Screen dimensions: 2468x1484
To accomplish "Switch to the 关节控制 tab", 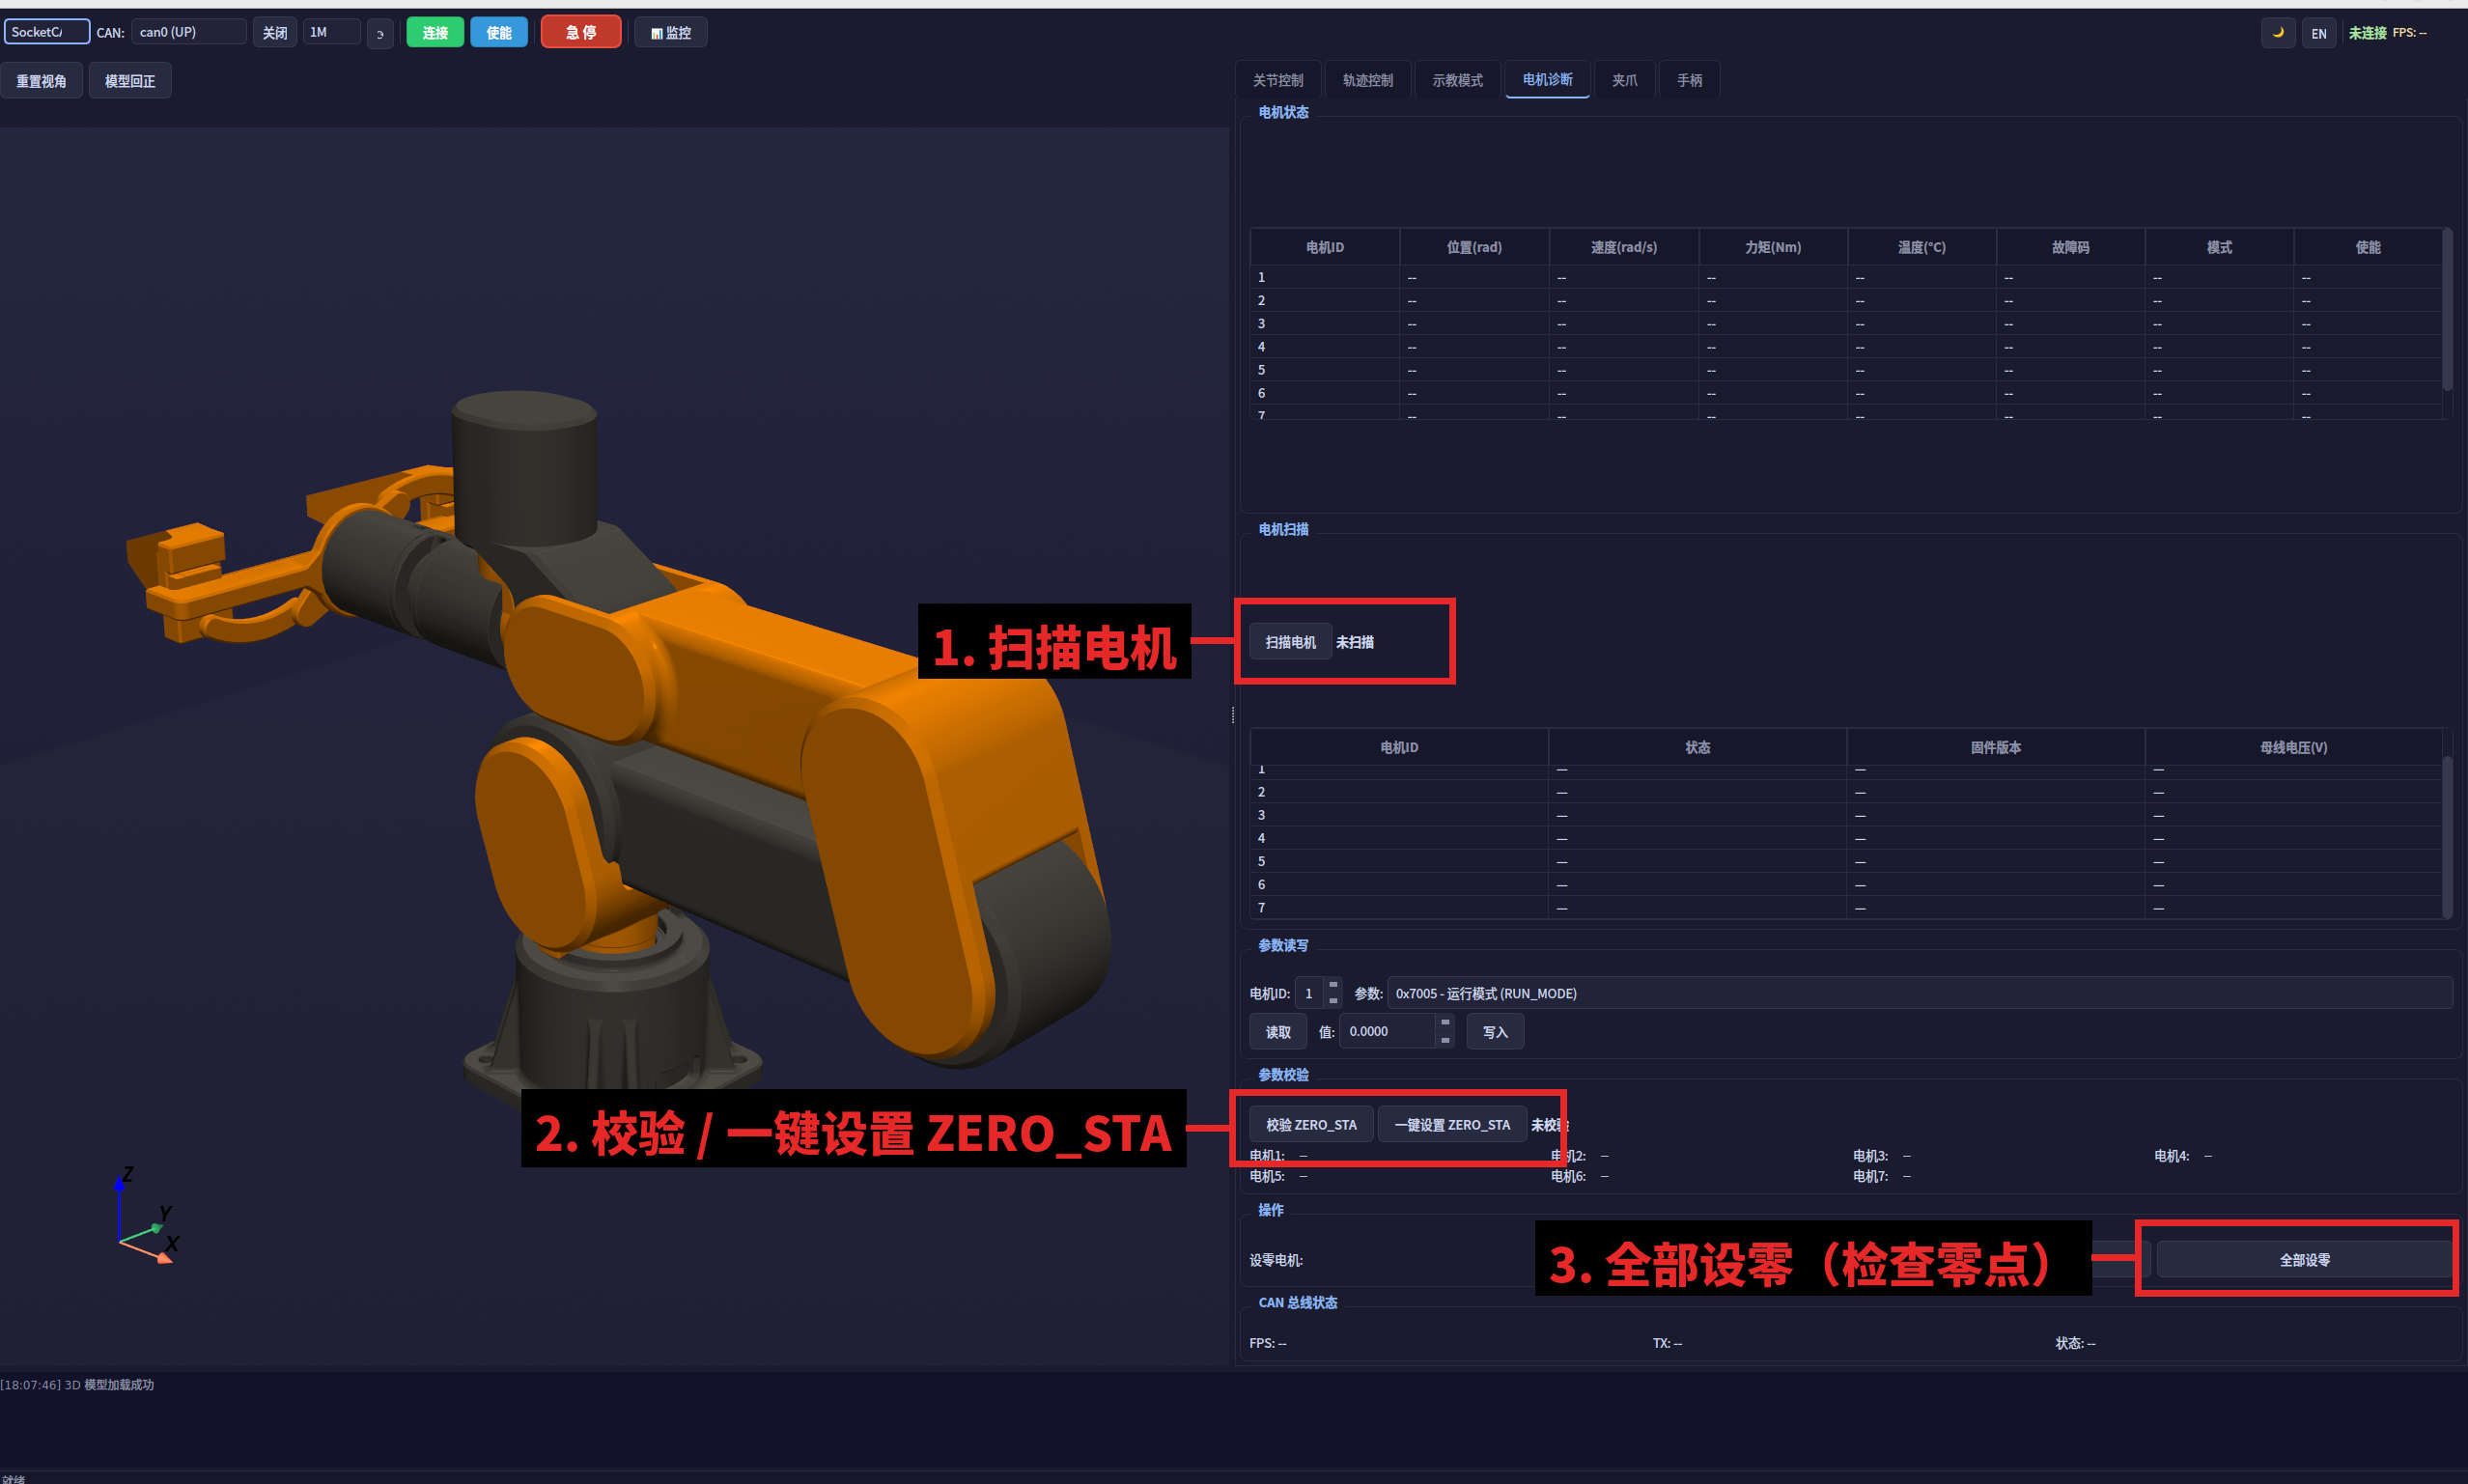I will click(x=1278, y=80).
